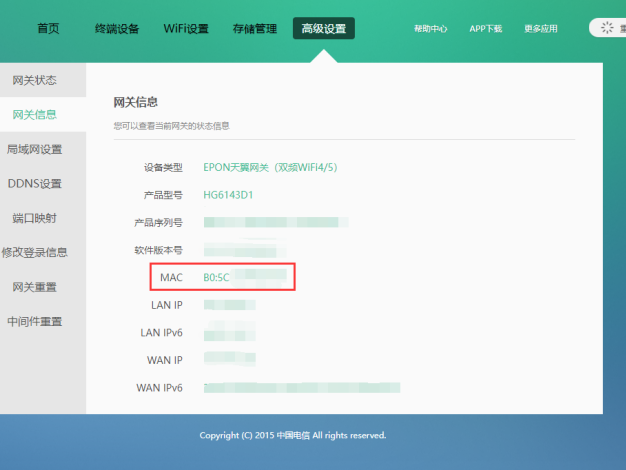The width and height of the screenshot is (626, 470).
Task: Click the MAC label
Action: click(x=171, y=278)
